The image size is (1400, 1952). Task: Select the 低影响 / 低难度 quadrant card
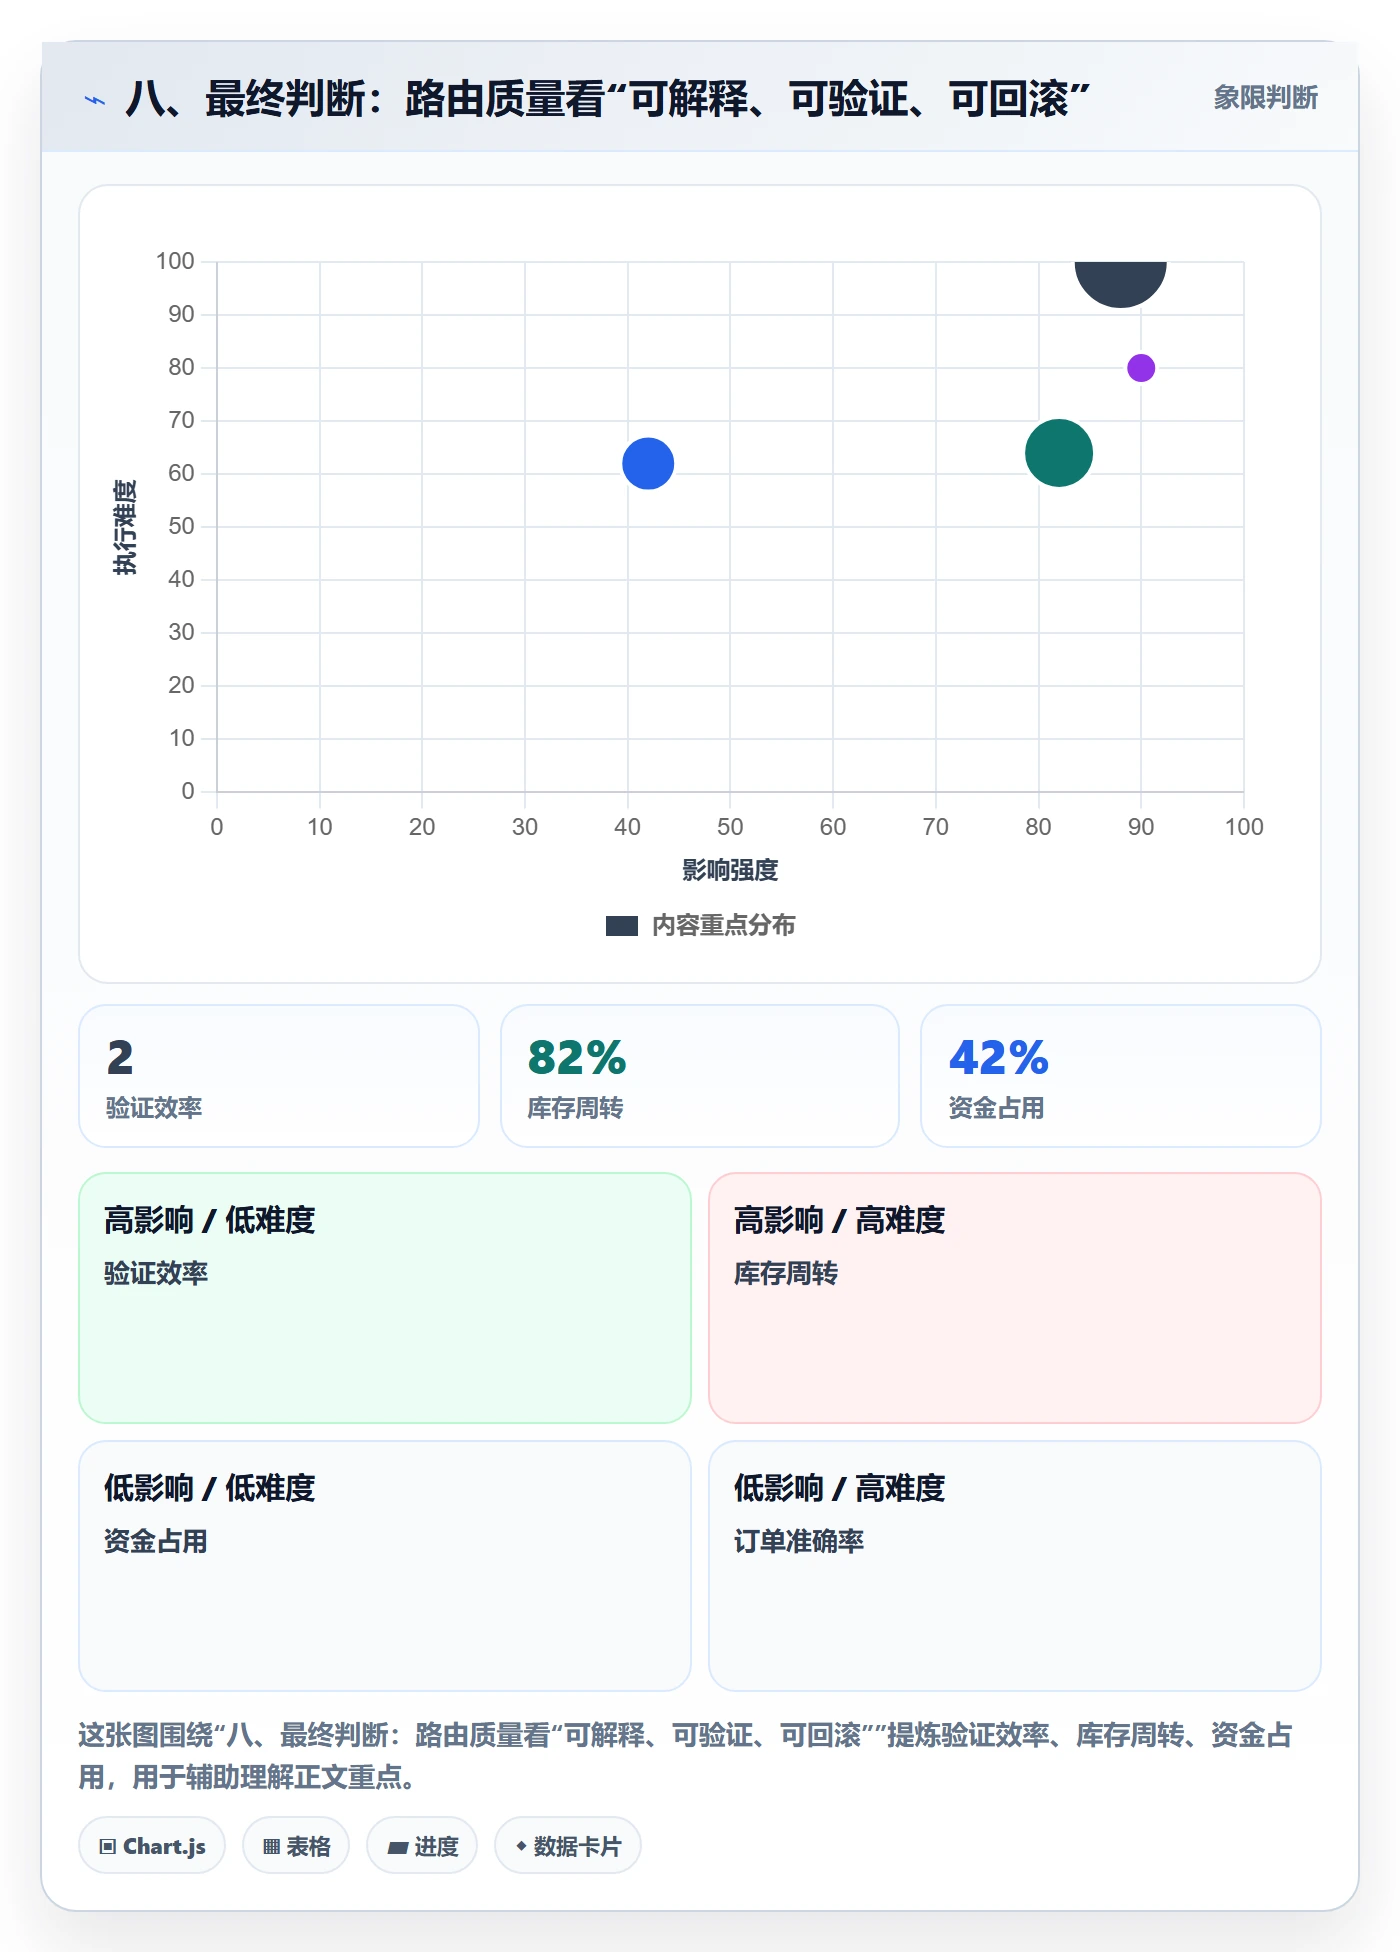coord(385,1566)
